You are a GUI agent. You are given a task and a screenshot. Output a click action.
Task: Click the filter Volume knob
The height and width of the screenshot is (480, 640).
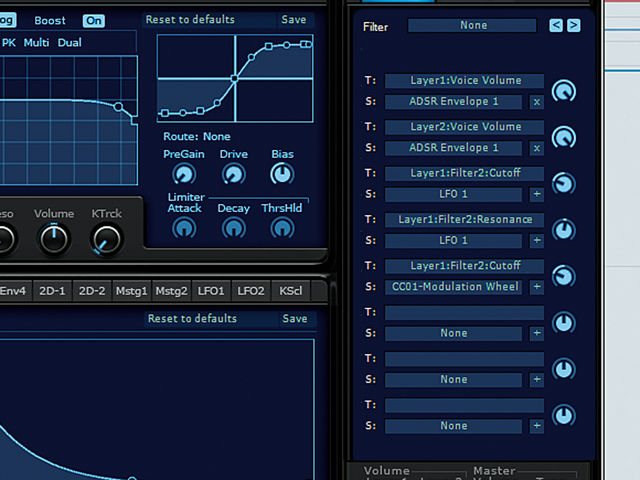tap(54, 239)
